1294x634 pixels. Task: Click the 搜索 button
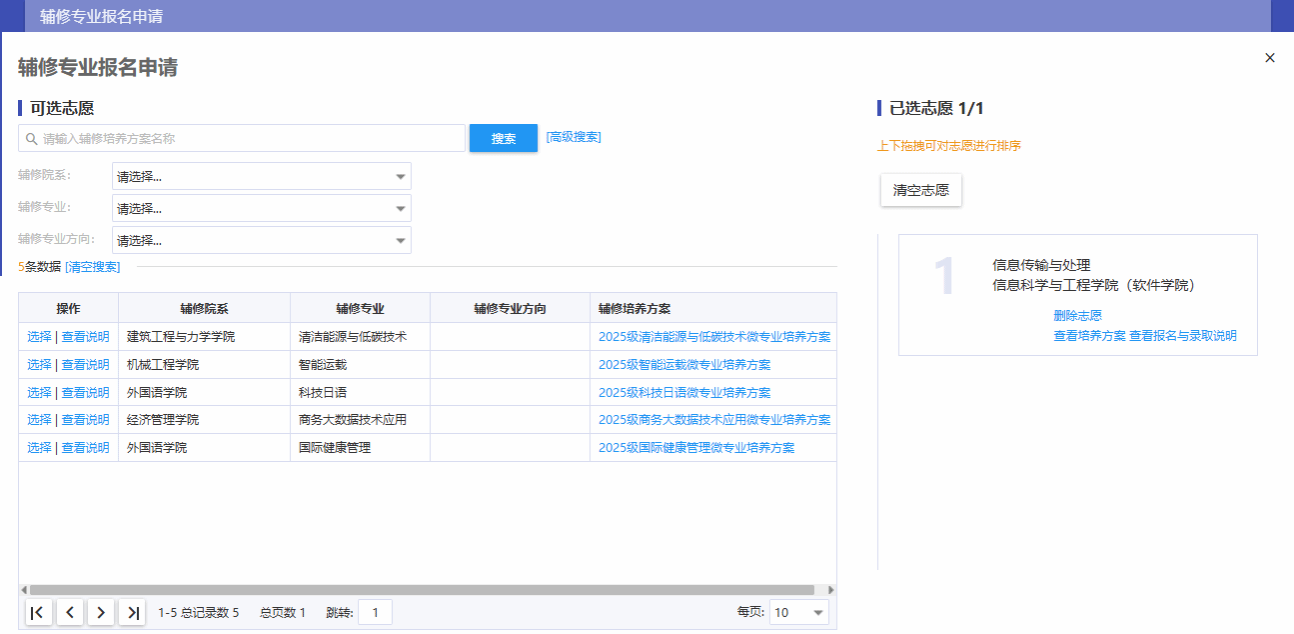point(503,139)
